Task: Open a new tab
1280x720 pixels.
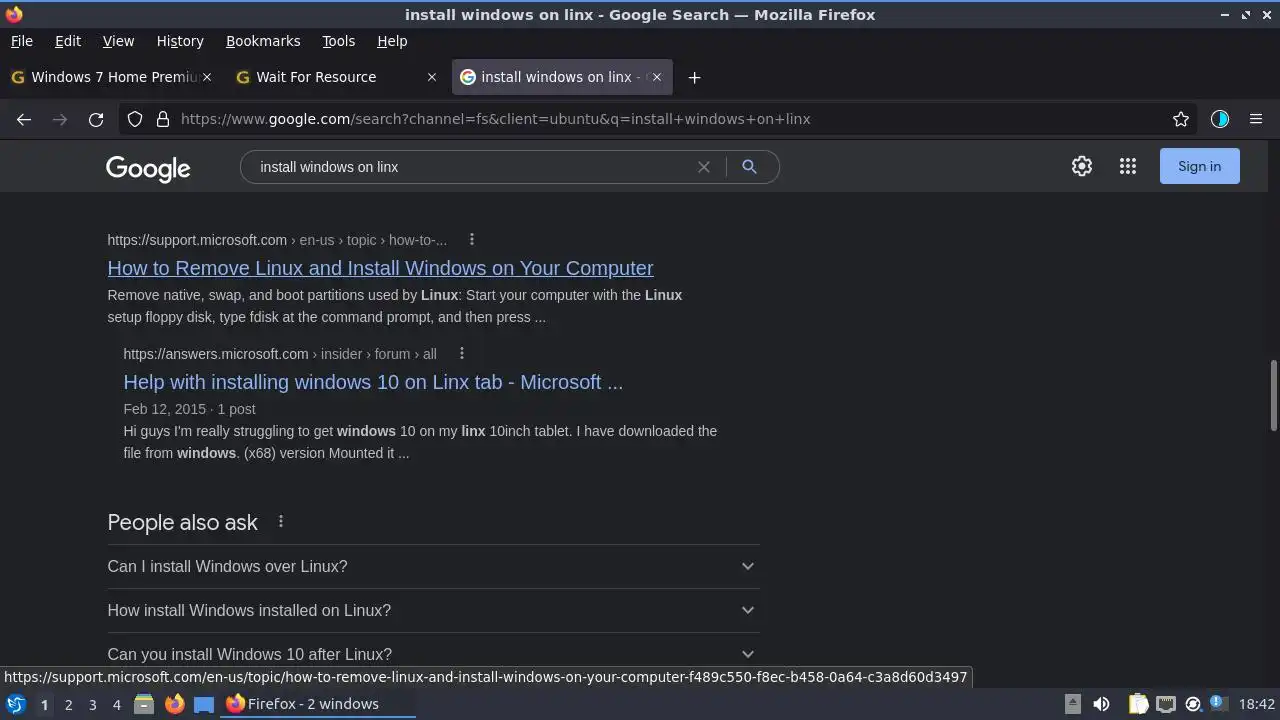Action: pos(694,77)
